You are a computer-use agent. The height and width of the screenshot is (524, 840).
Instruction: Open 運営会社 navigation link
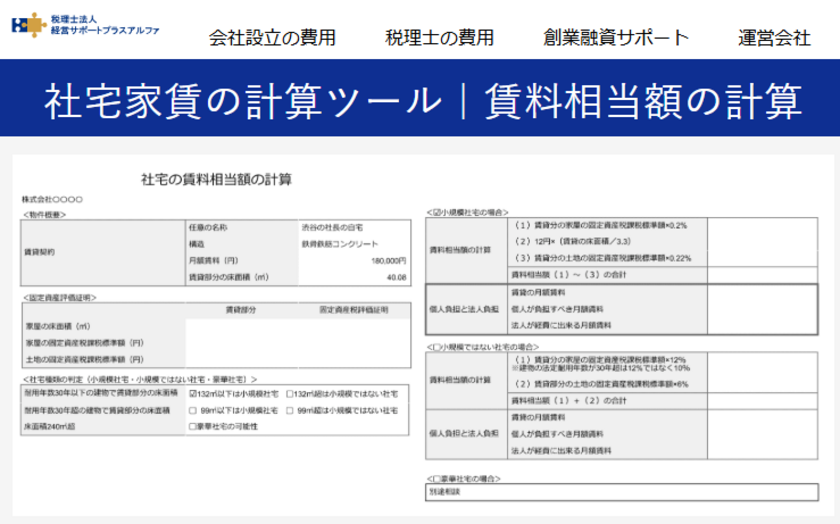pos(774,38)
